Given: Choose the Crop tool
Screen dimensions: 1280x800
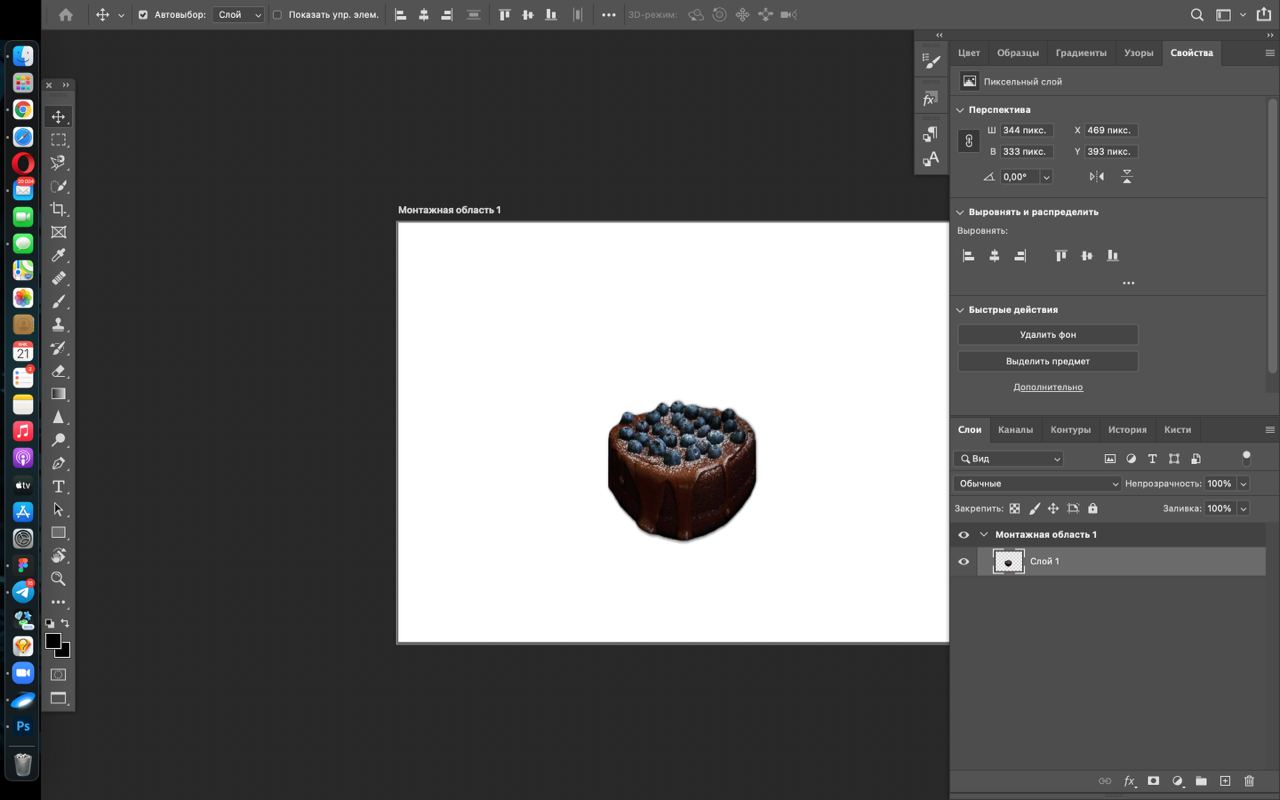Looking at the screenshot, I should pos(58,209).
